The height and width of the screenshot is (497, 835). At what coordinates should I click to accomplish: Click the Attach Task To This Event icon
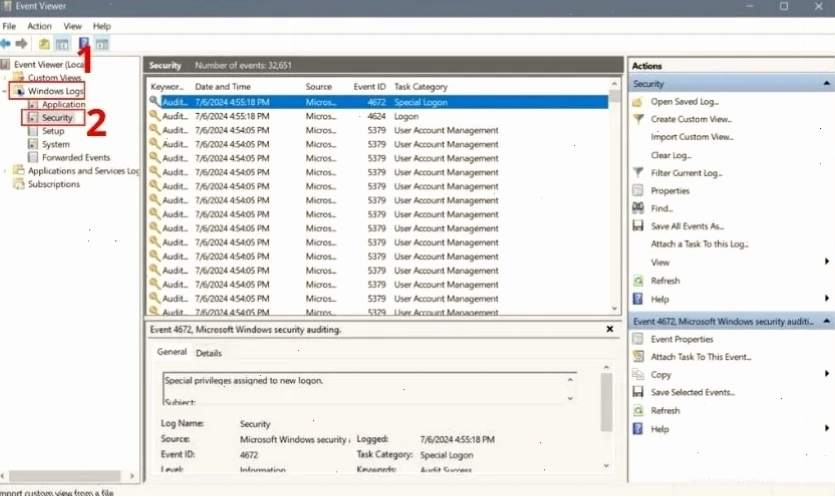point(638,356)
